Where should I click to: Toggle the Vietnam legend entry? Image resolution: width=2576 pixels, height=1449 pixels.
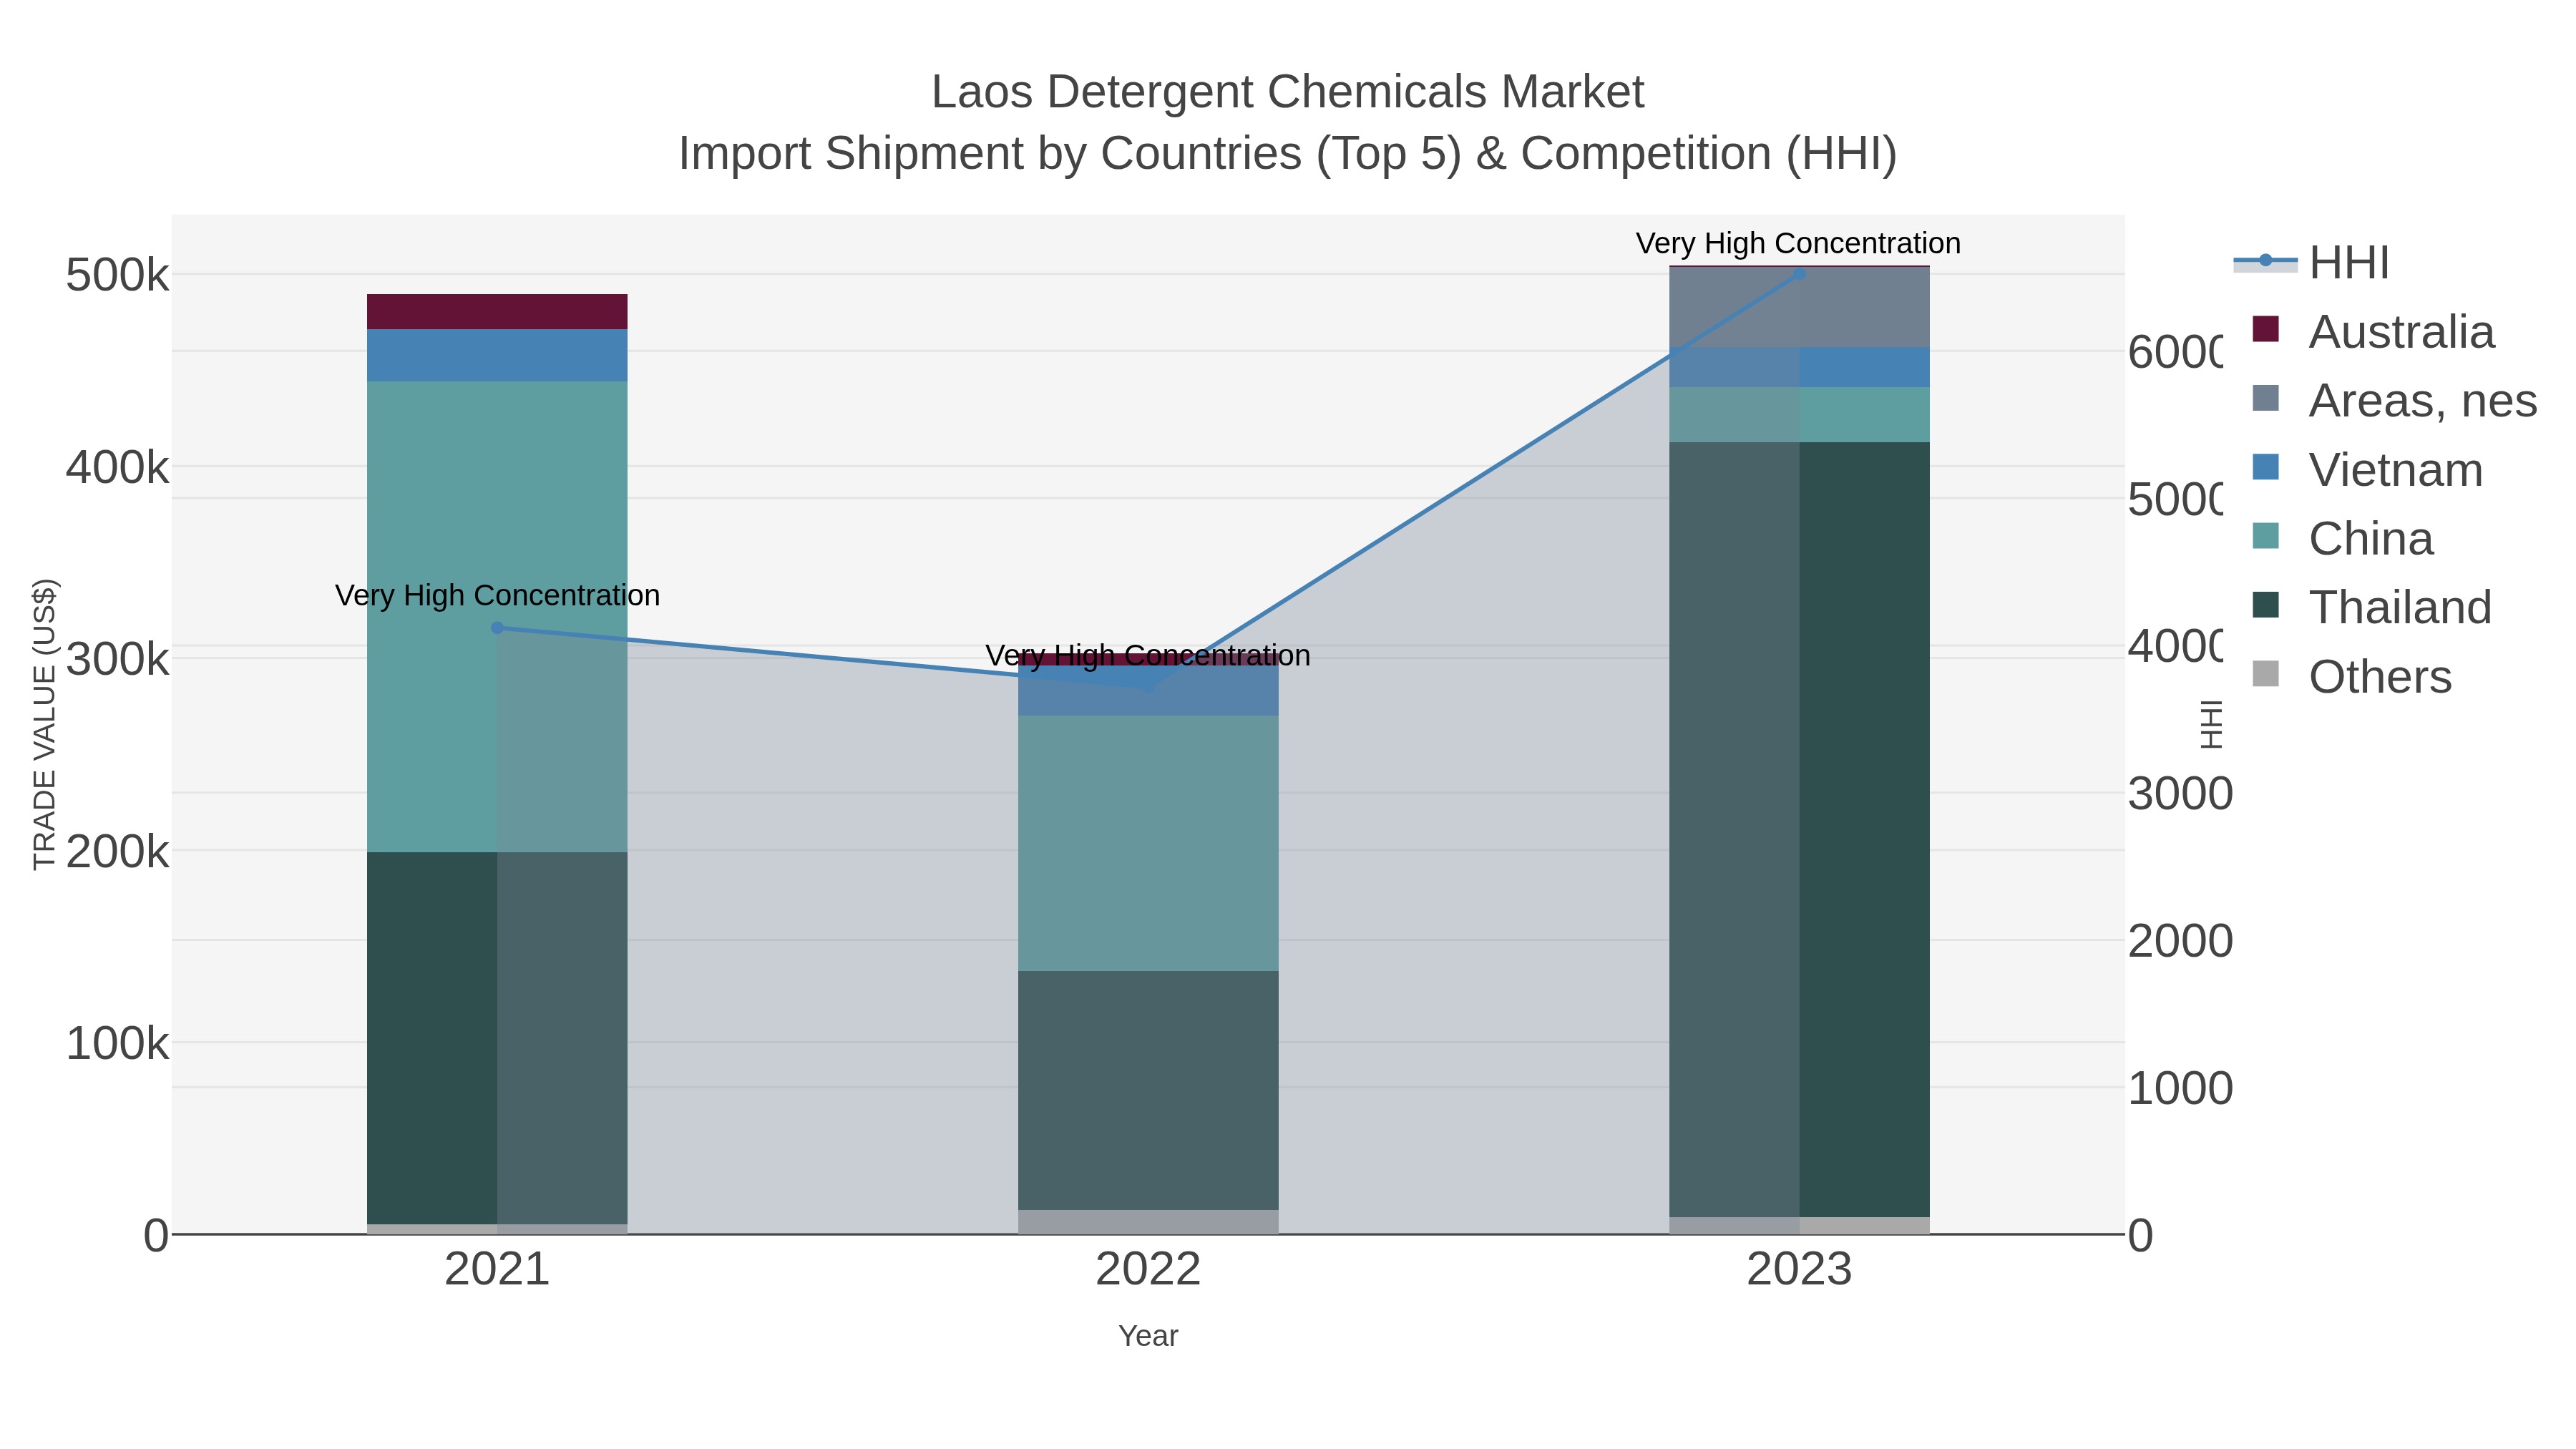[2366, 469]
